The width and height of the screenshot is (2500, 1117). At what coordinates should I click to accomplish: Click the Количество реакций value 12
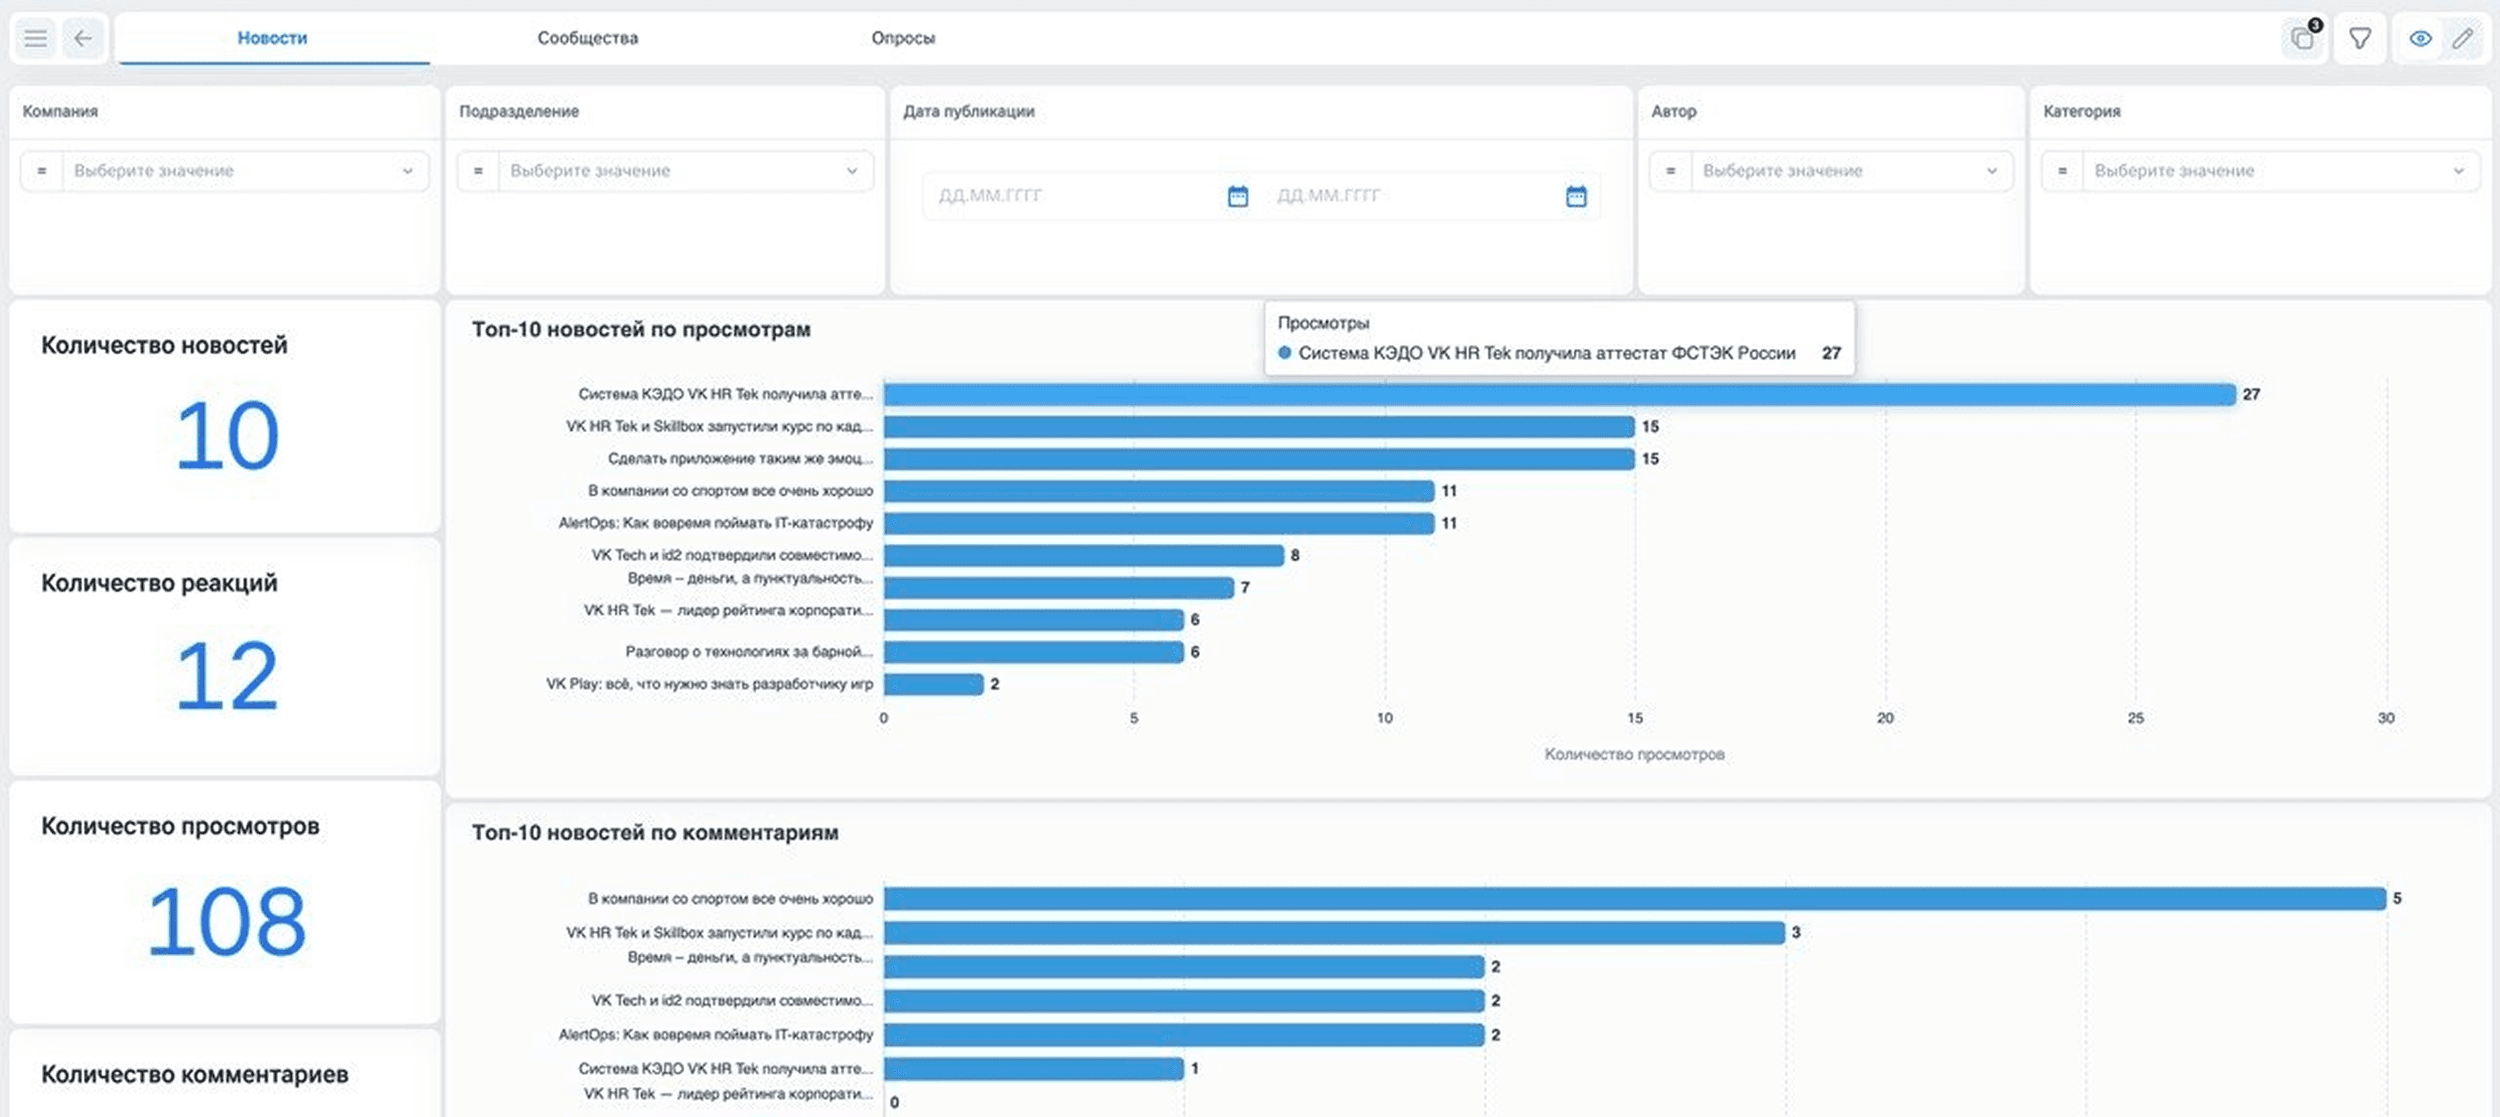227,677
